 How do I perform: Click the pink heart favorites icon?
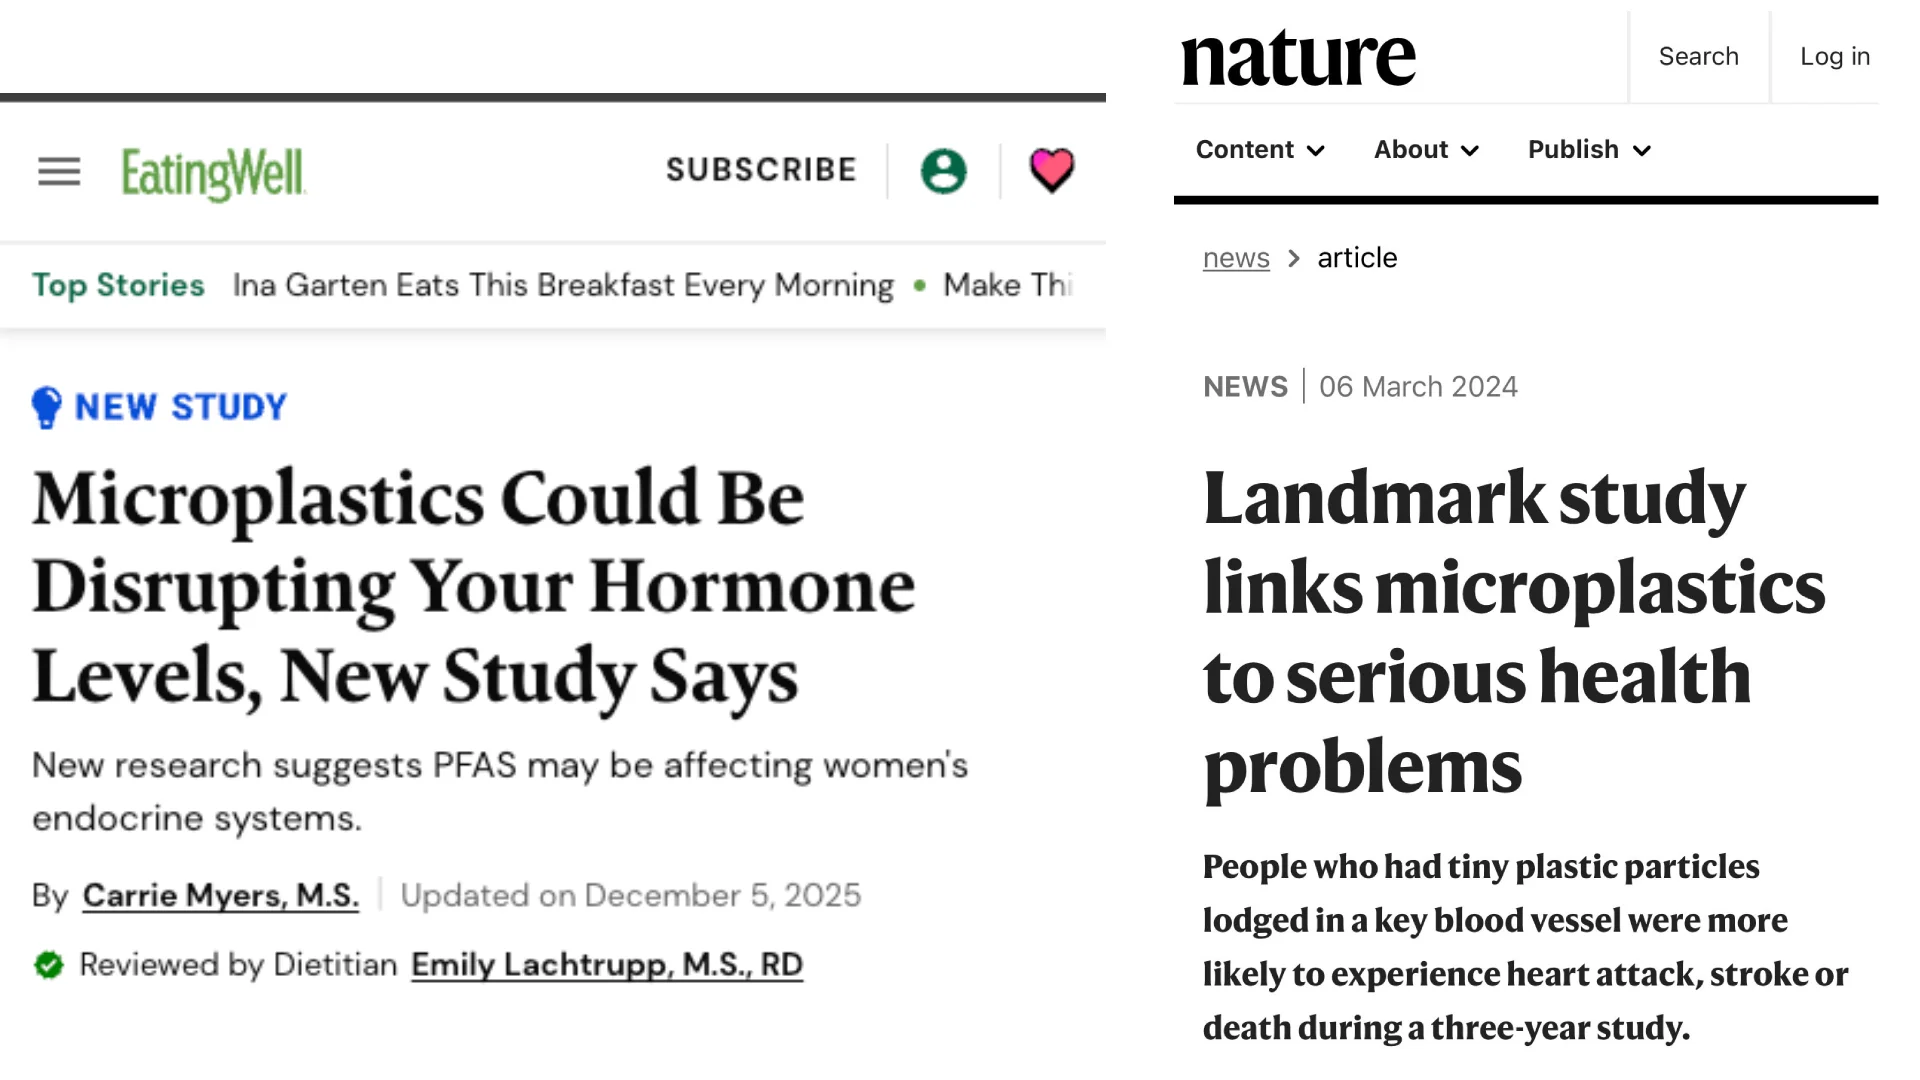(x=1051, y=170)
